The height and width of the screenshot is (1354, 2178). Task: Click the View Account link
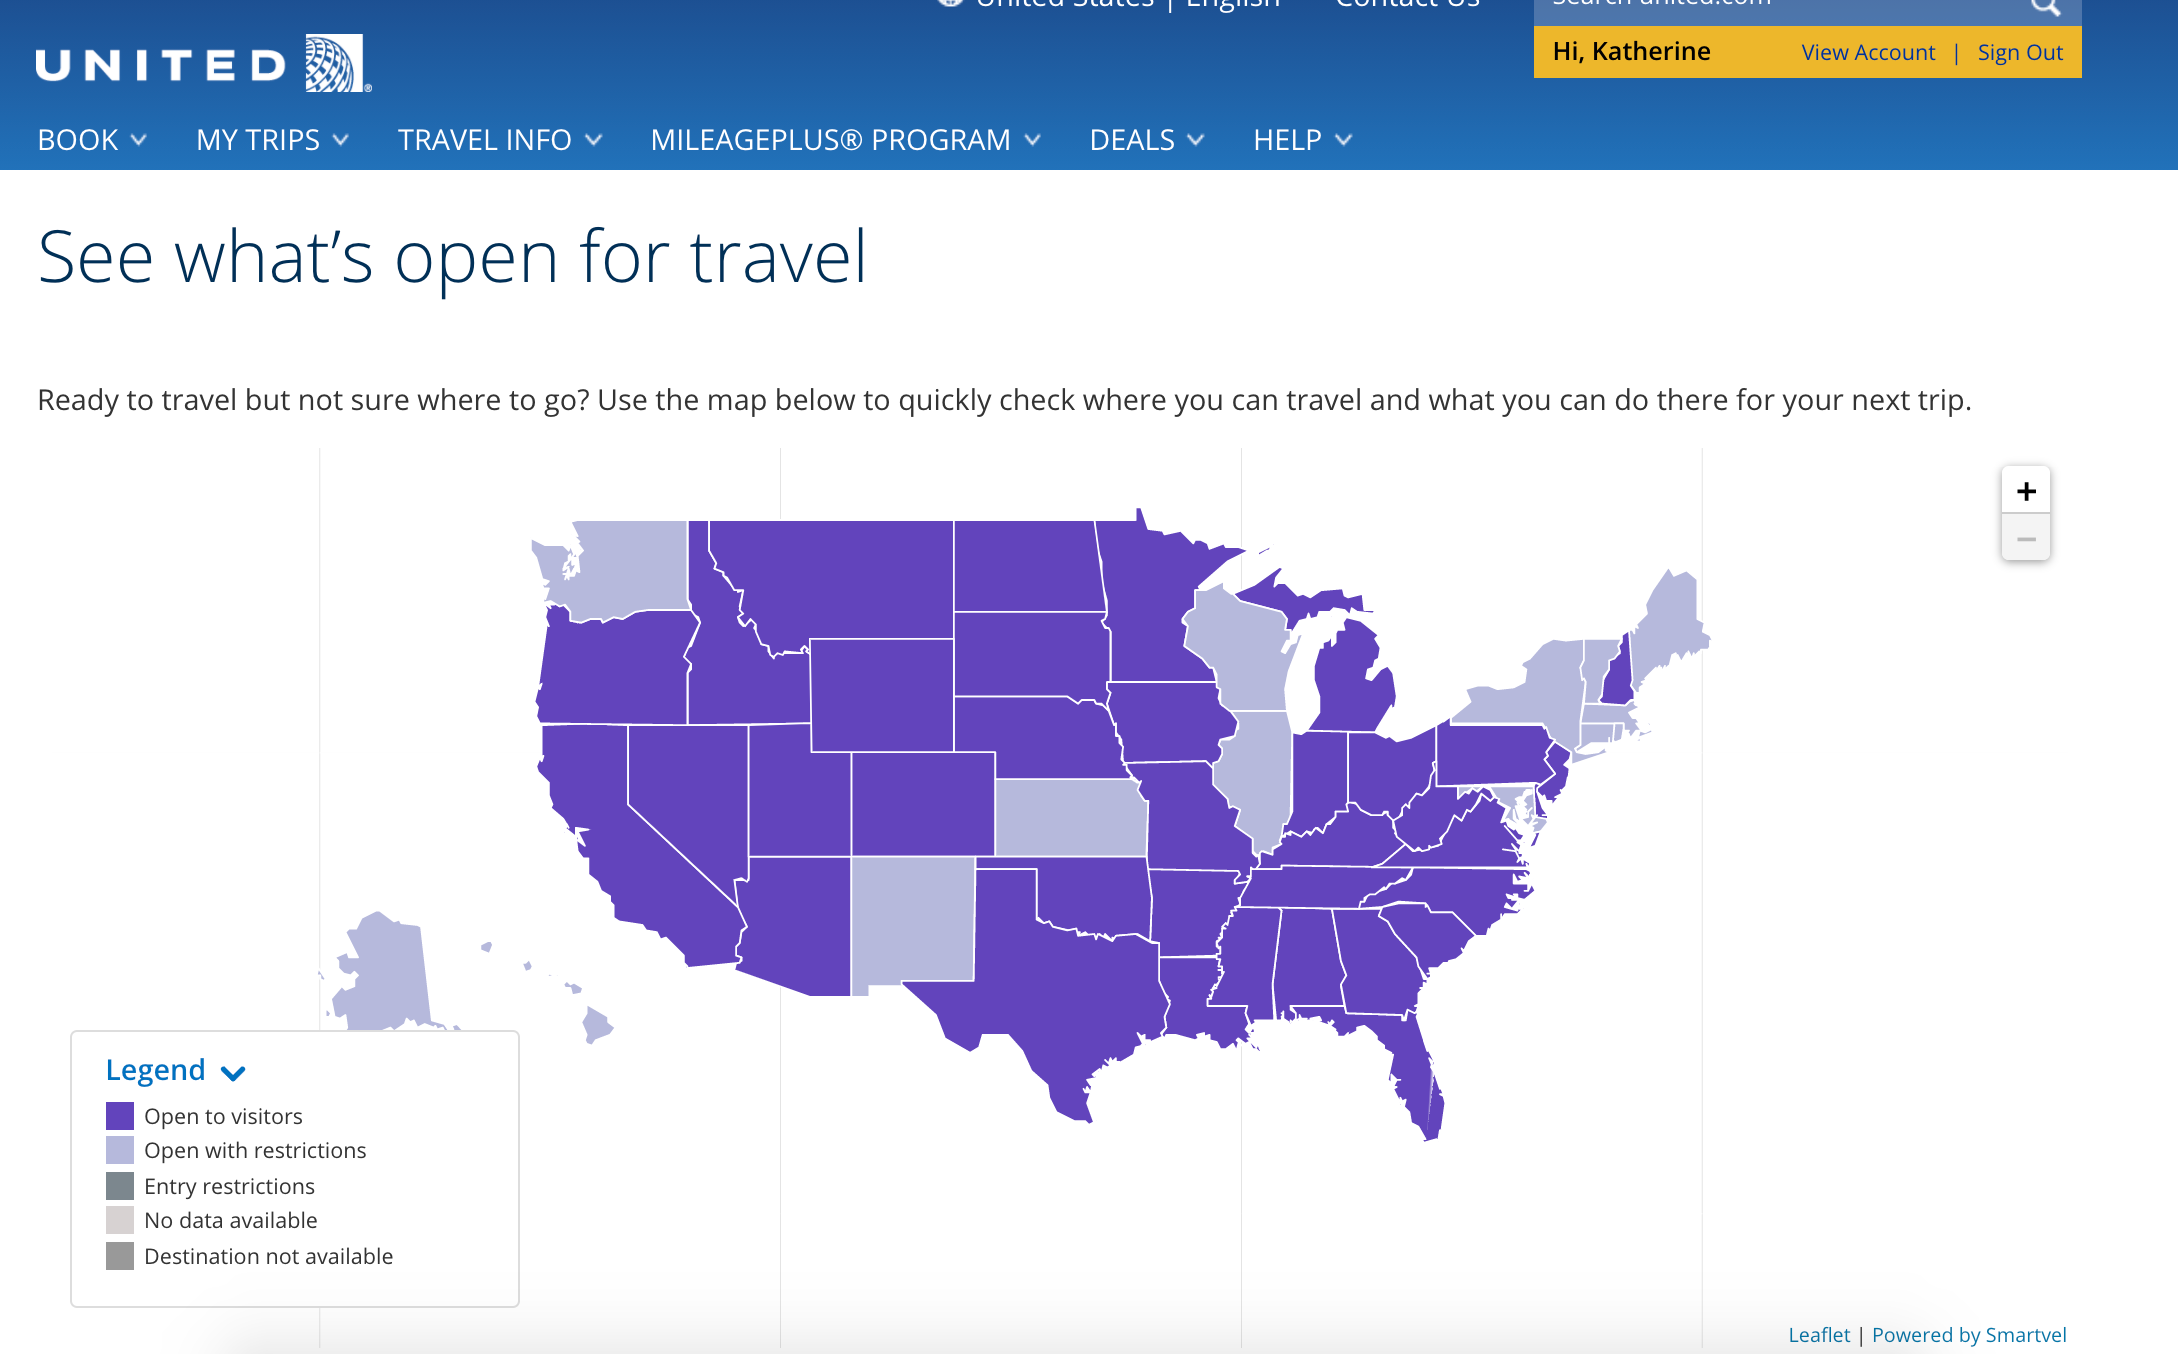coord(1868,52)
